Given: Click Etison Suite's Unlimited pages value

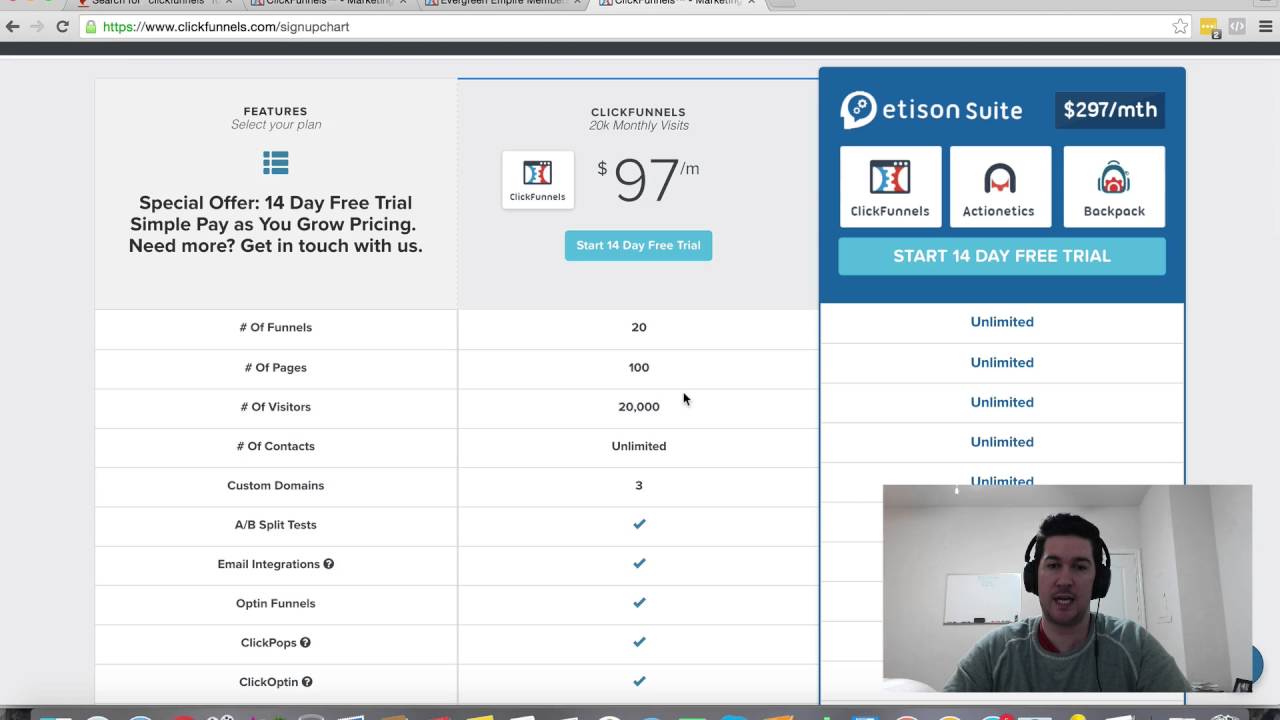Looking at the screenshot, I should pyautogui.click(x=1002, y=363).
